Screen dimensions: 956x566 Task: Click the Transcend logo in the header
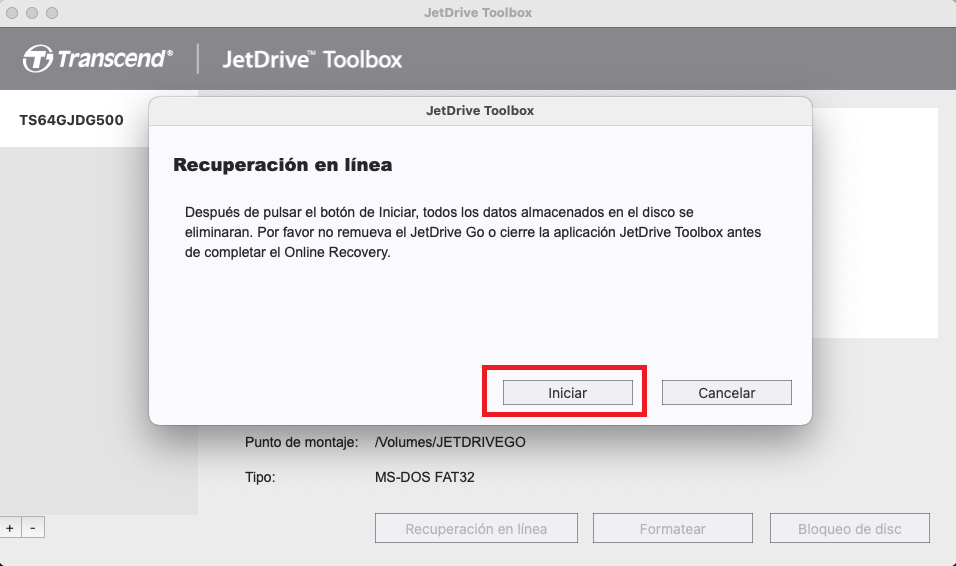(x=98, y=59)
